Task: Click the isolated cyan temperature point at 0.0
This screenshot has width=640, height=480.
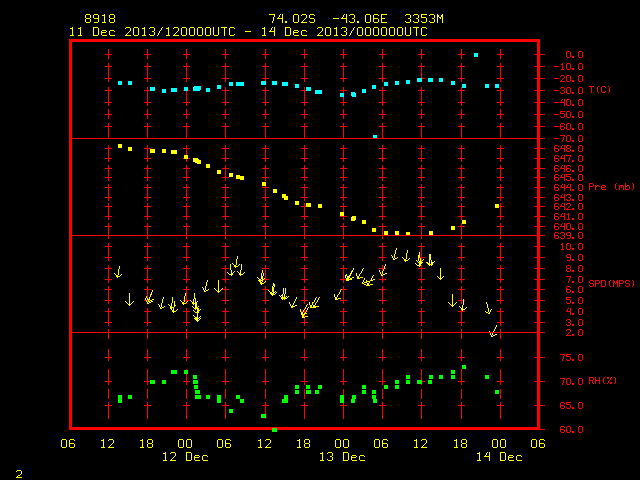Action: 476,55
